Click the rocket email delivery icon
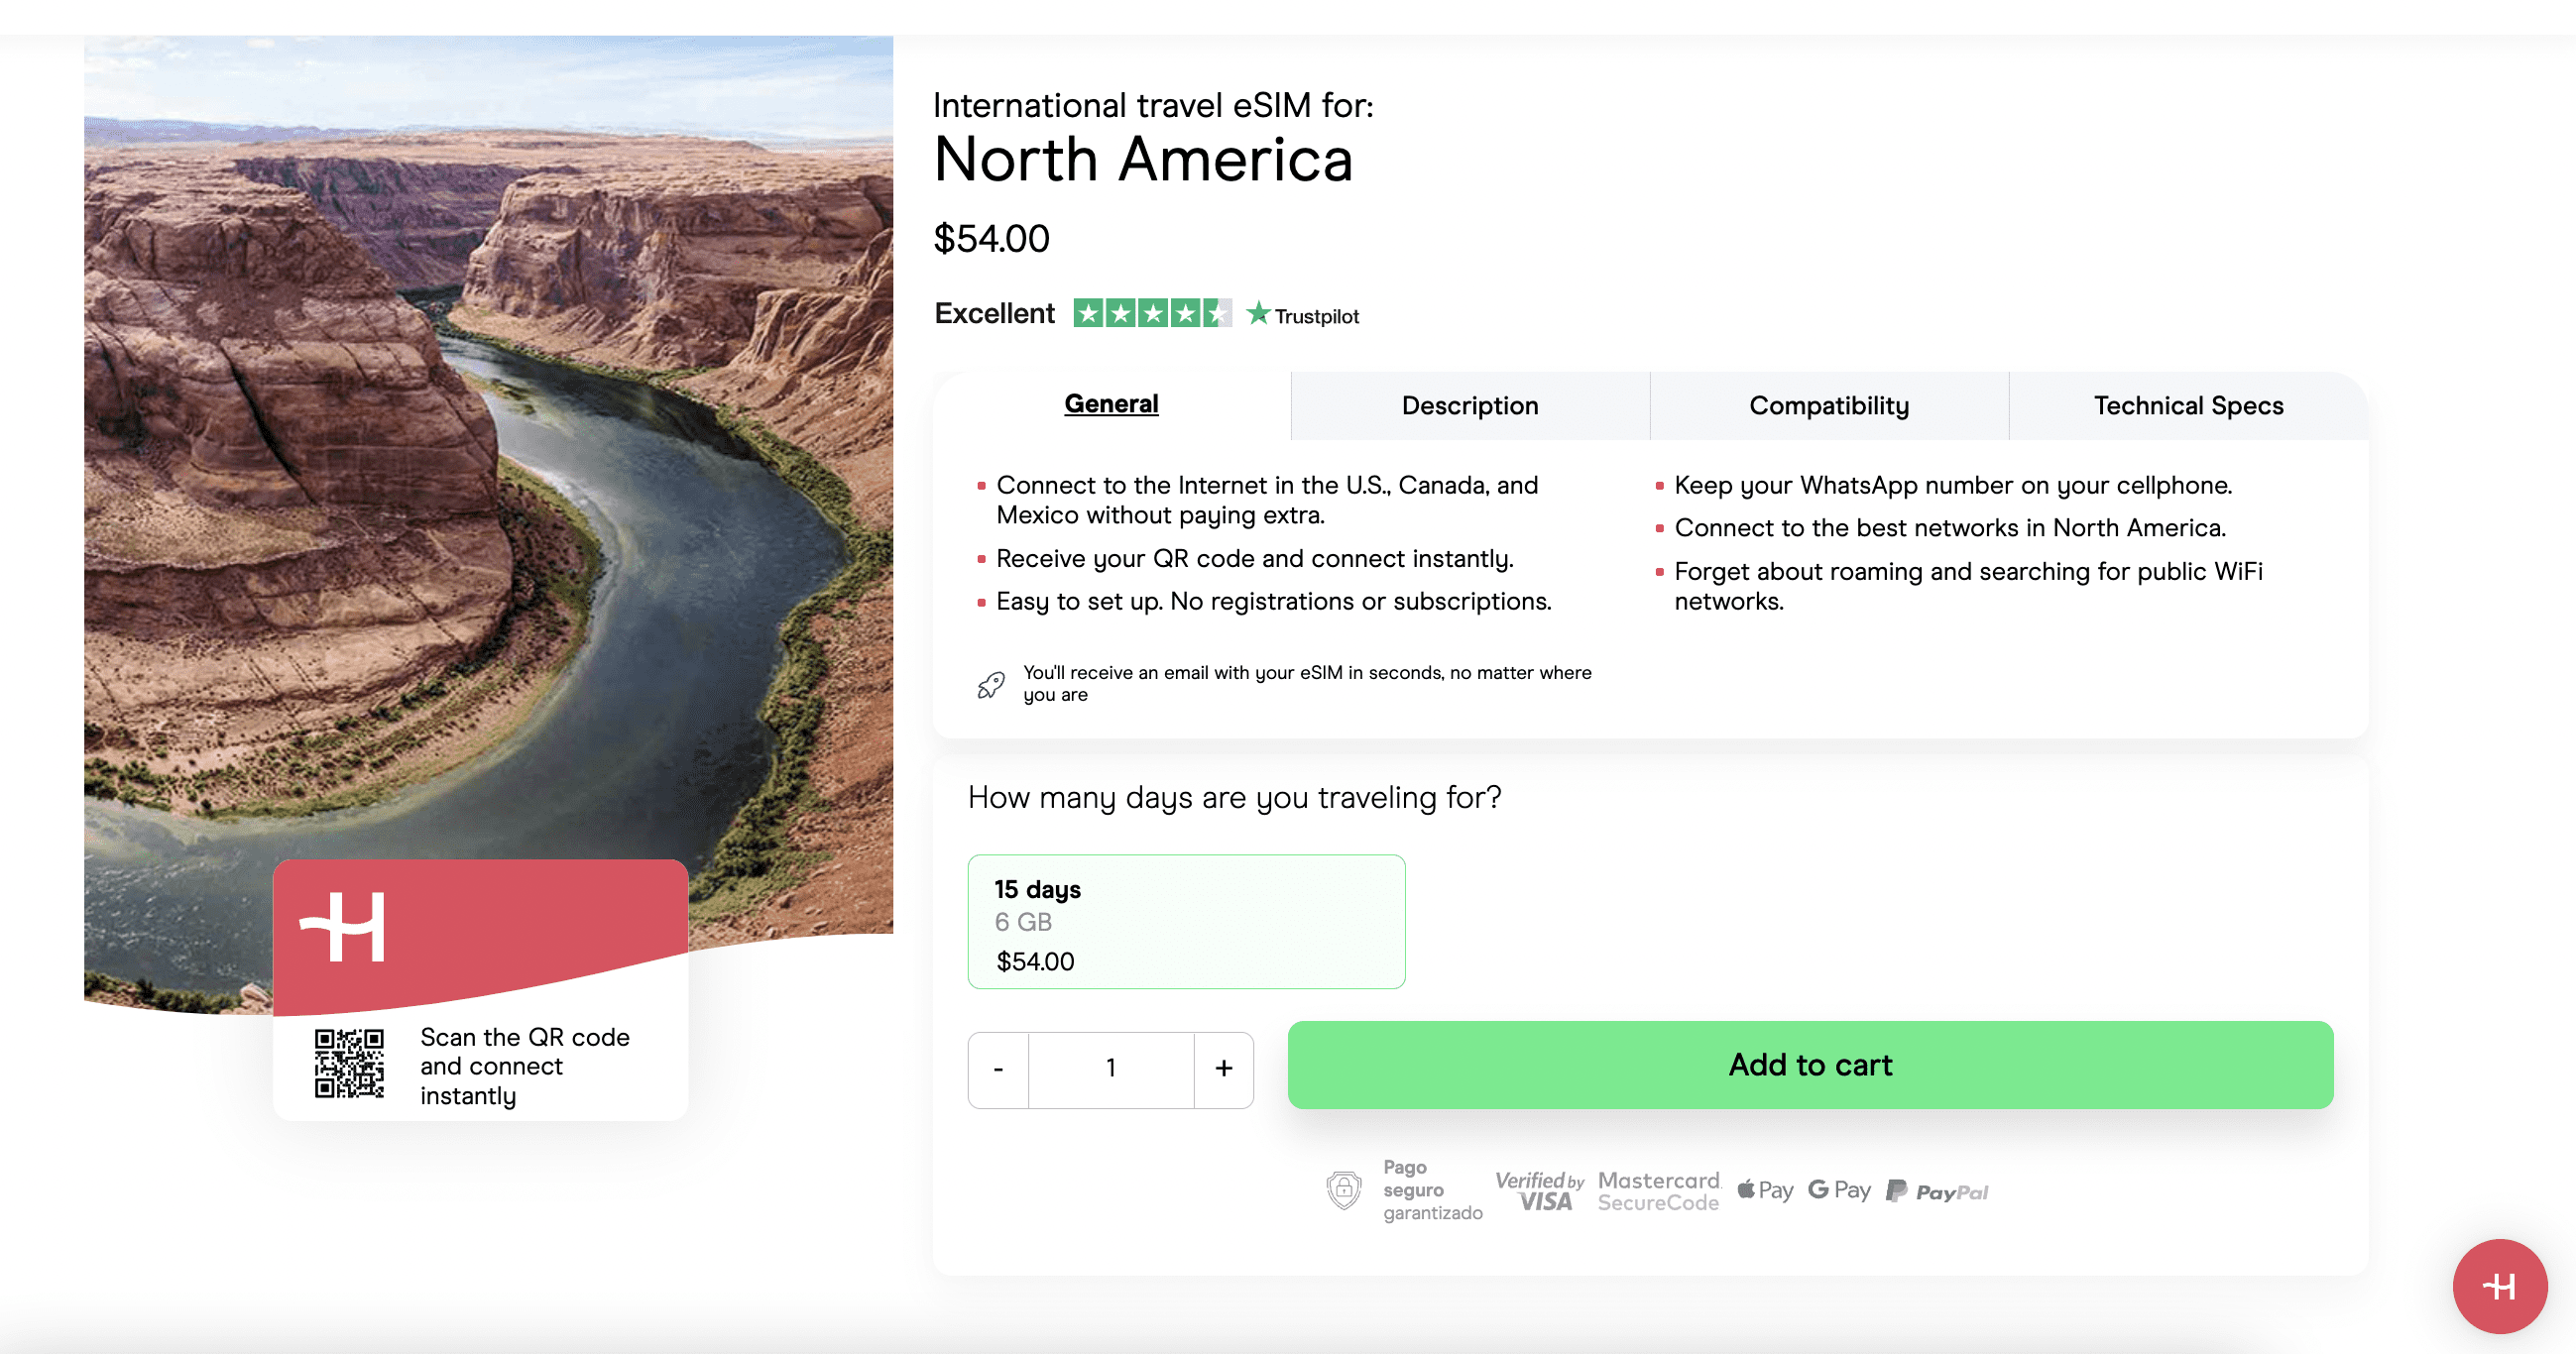The height and width of the screenshot is (1354, 2576). [x=990, y=685]
